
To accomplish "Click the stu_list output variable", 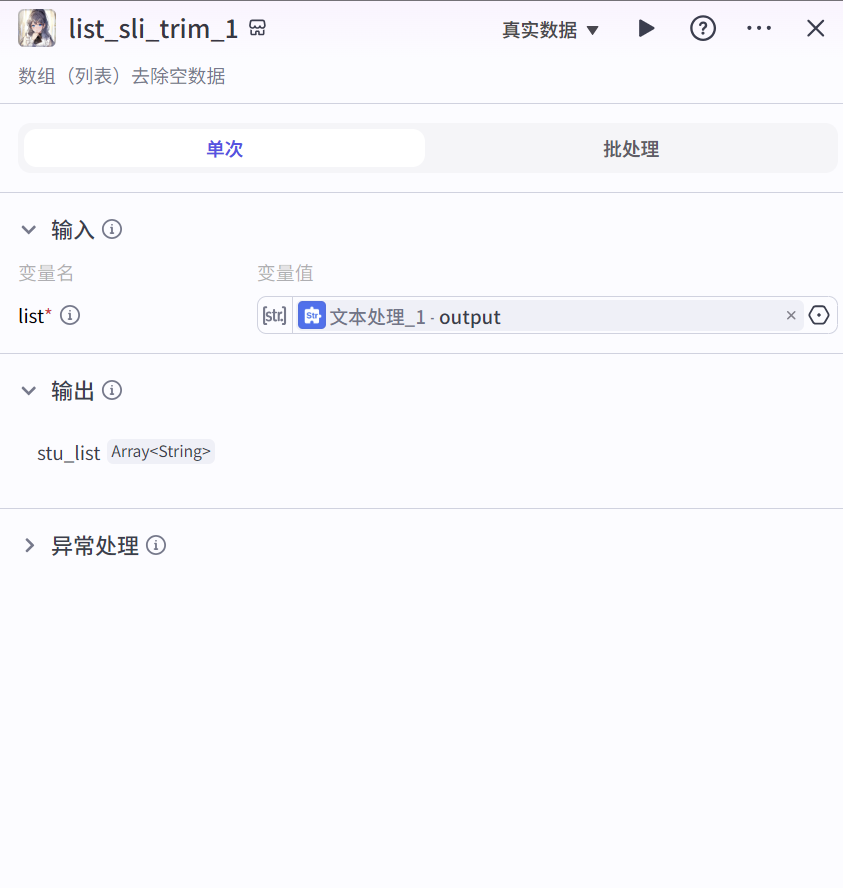I will [x=69, y=452].
